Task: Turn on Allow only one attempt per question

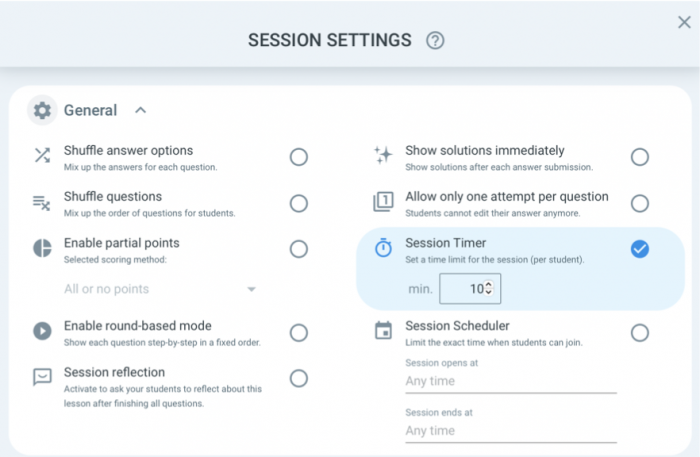Action: click(640, 204)
